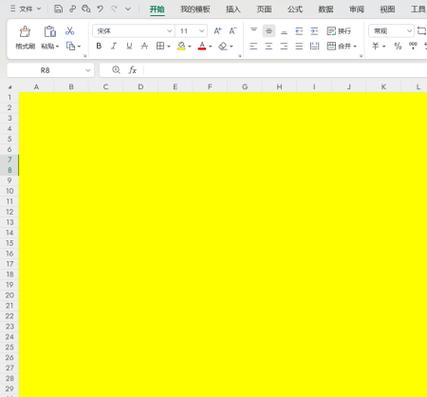Click the strikethrough text icon

[144, 46]
